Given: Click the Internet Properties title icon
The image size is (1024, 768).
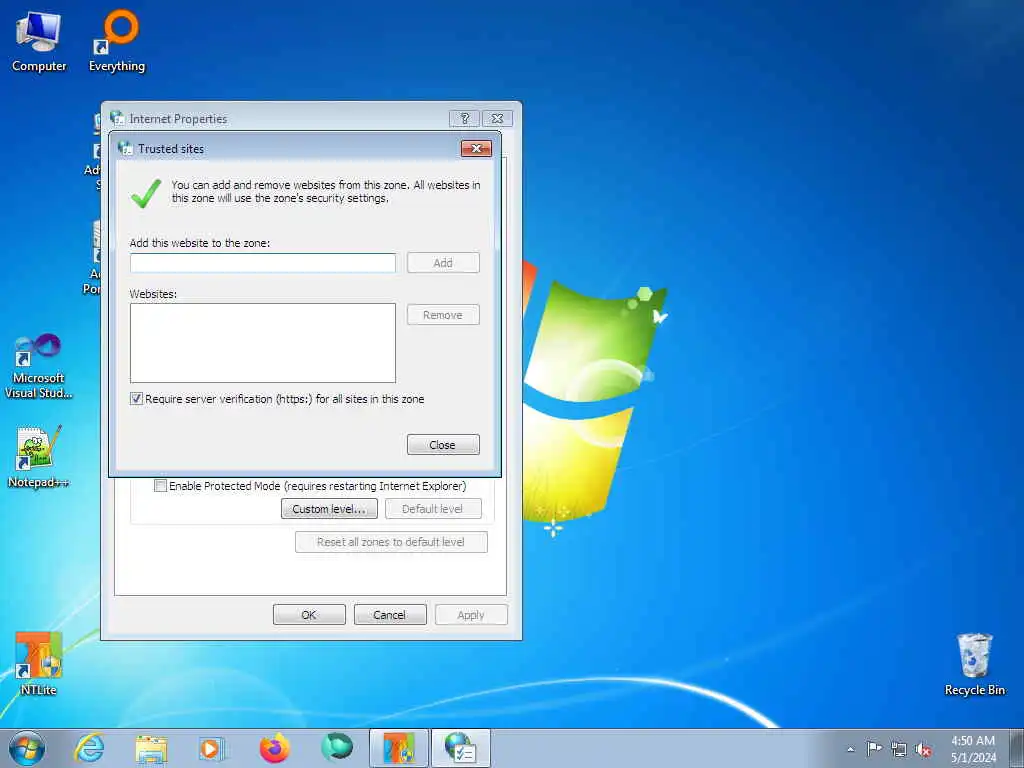Looking at the screenshot, I should coord(118,118).
